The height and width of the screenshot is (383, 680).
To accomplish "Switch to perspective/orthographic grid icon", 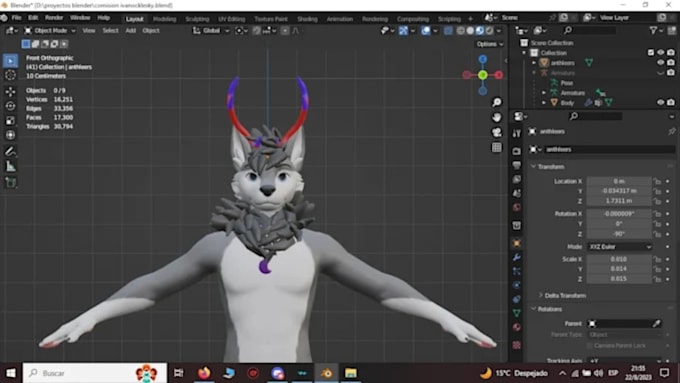I will (x=497, y=147).
